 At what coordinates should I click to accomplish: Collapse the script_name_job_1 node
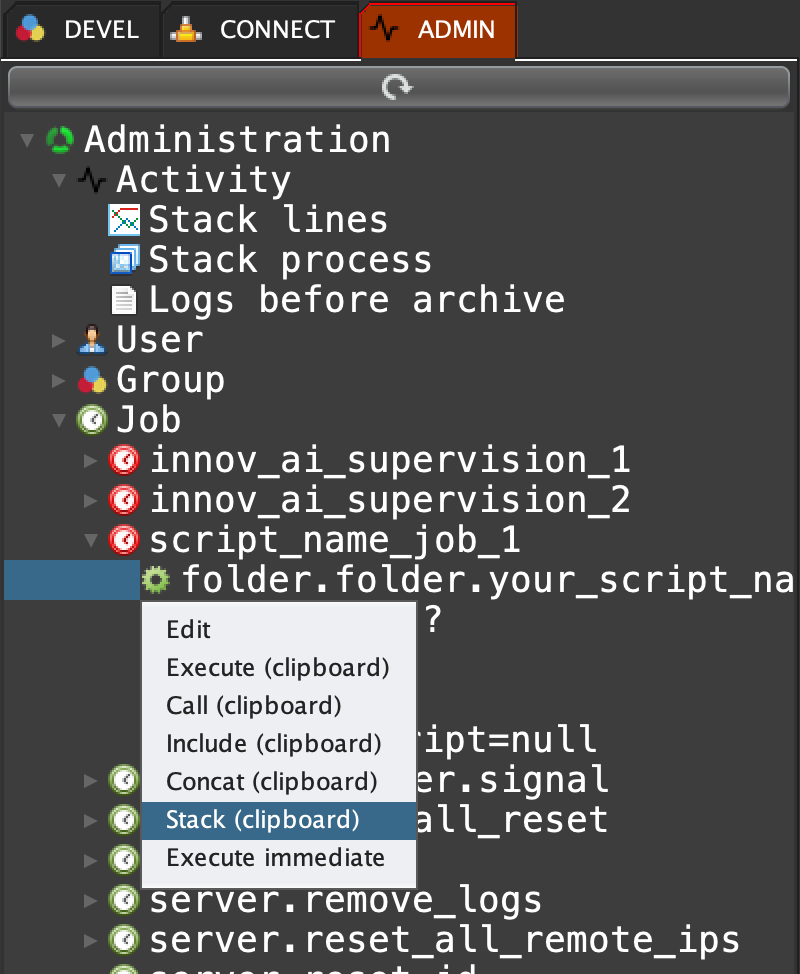point(92,540)
